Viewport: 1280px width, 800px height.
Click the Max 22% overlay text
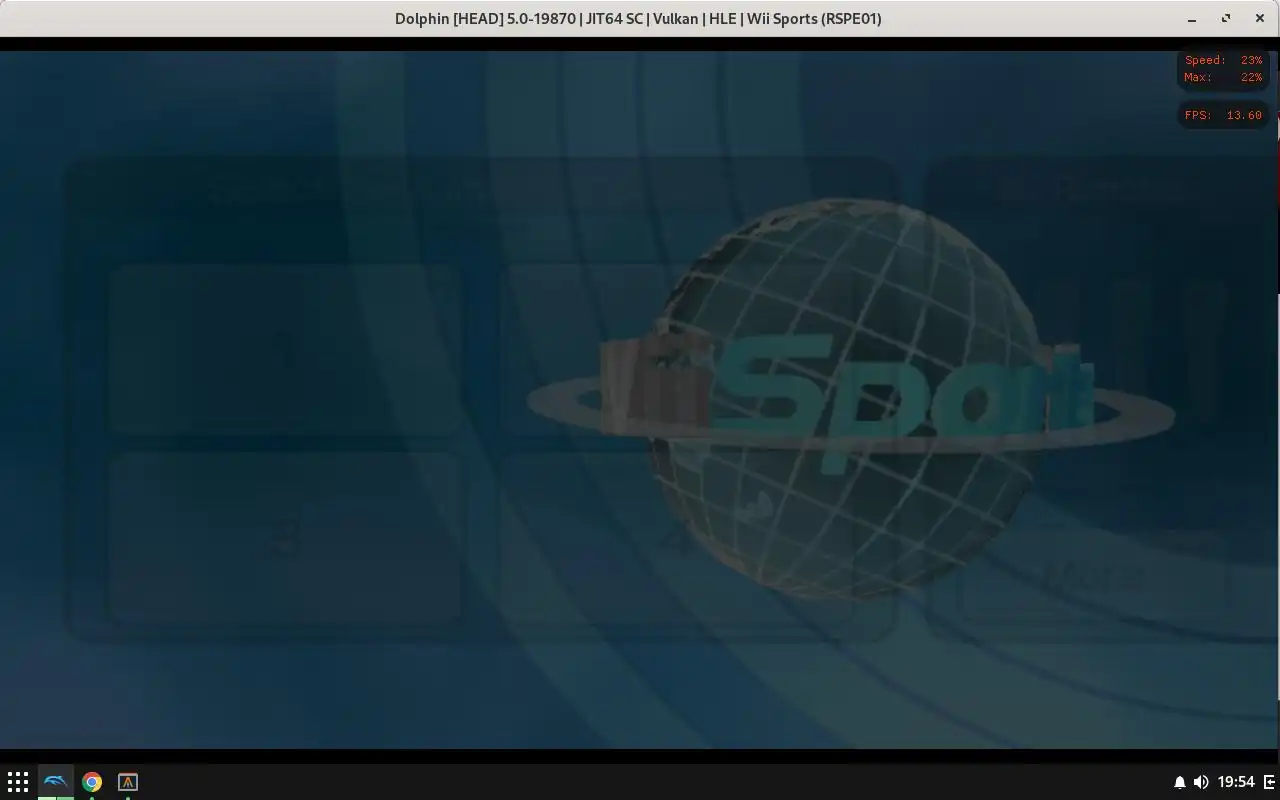1223,77
